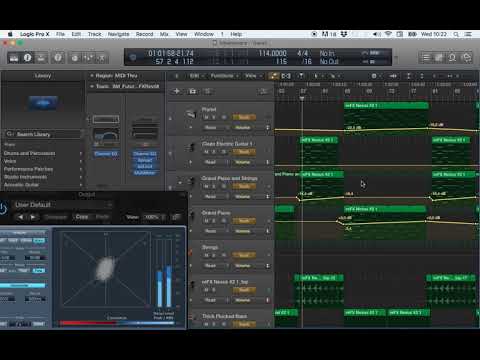
Task: Select the Flutes green MIDI region header
Action: click(386, 106)
